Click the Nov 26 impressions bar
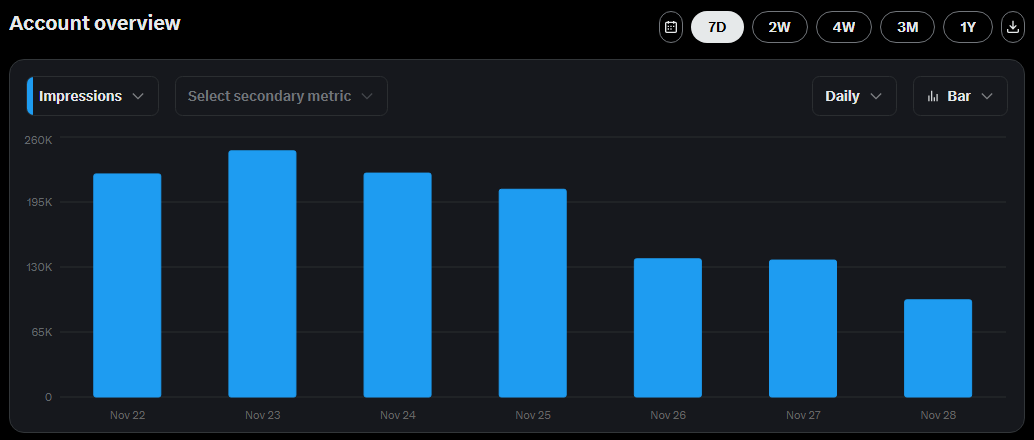The width and height of the screenshot is (1034, 440). pos(668,328)
